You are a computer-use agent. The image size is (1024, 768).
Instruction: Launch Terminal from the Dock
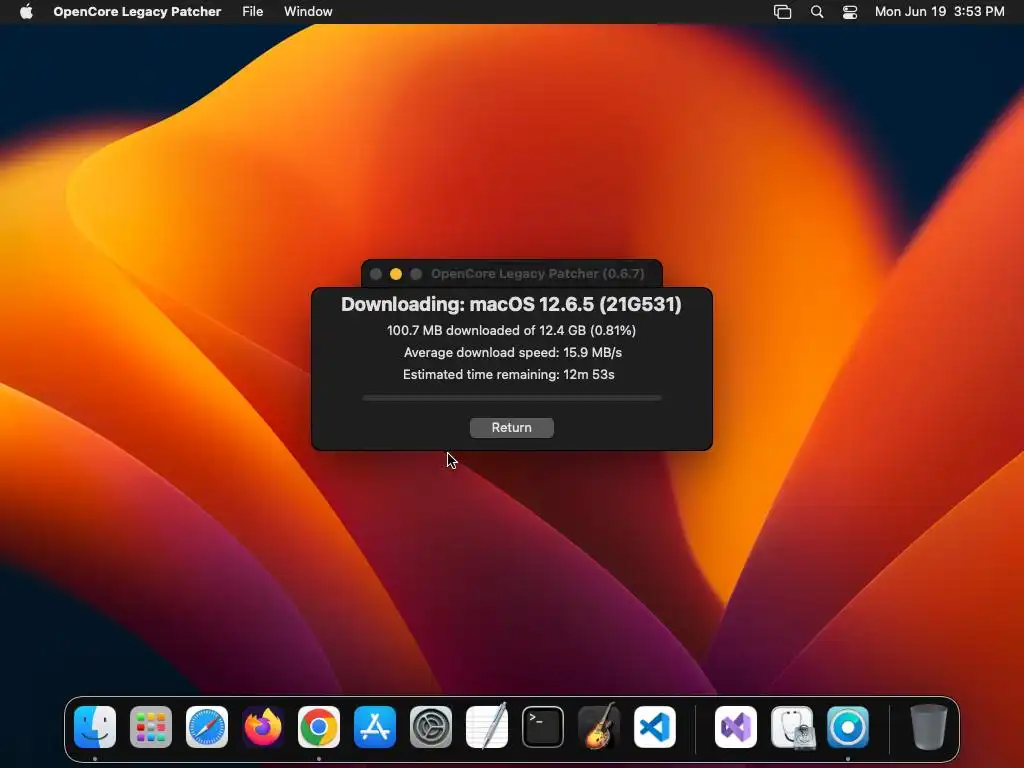(x=543, y=727)
